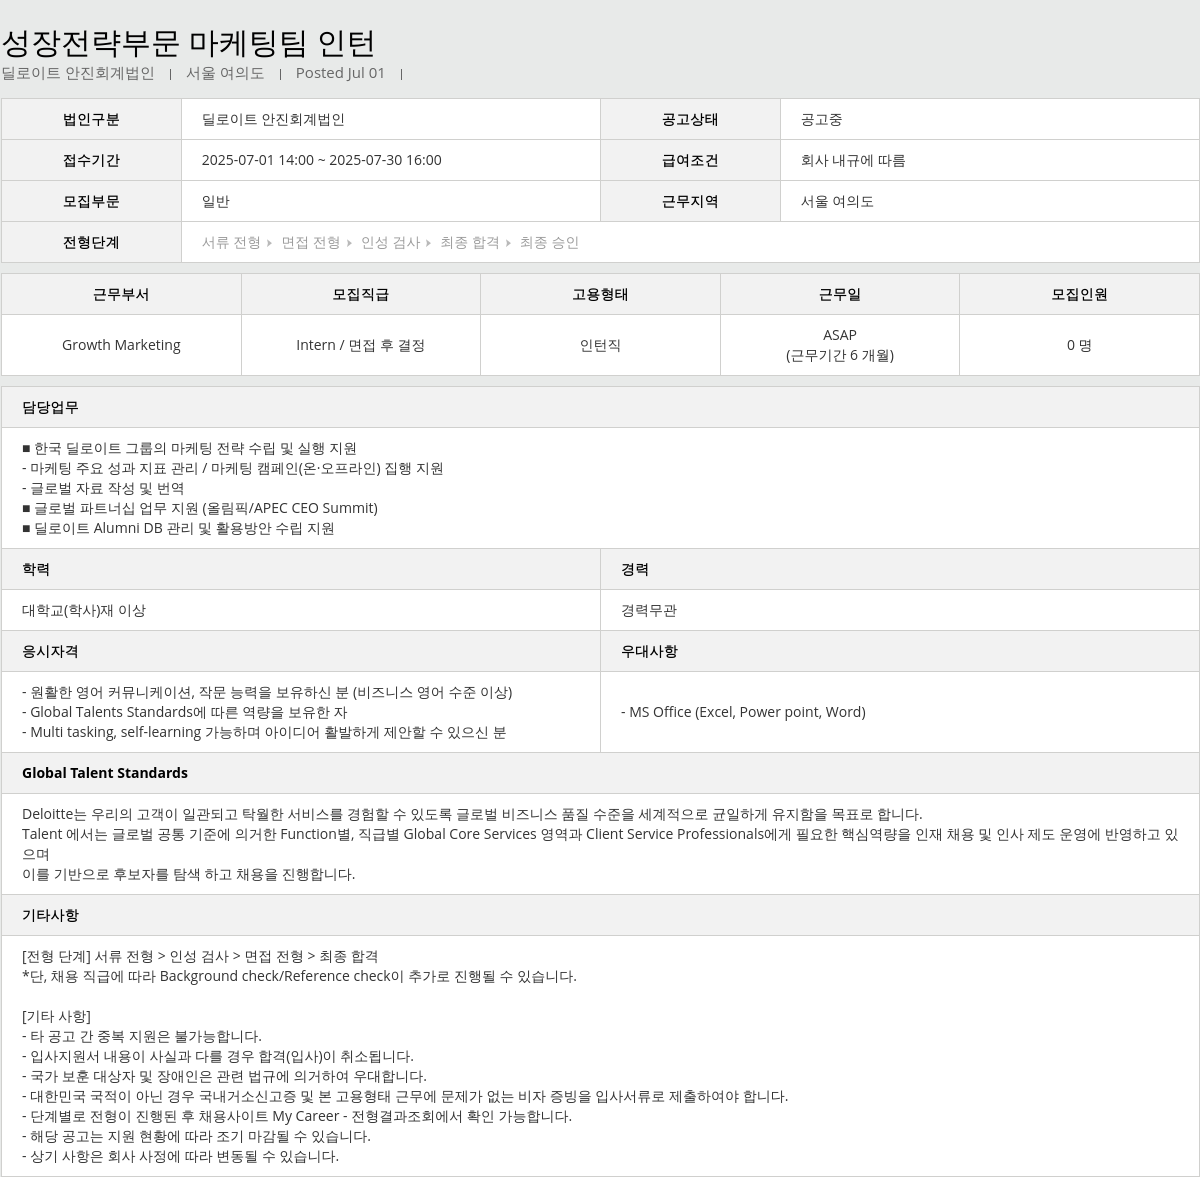Click the Intern / 면접 후 결정 cell
The image size is (1200, 1177).
point(361,345)
